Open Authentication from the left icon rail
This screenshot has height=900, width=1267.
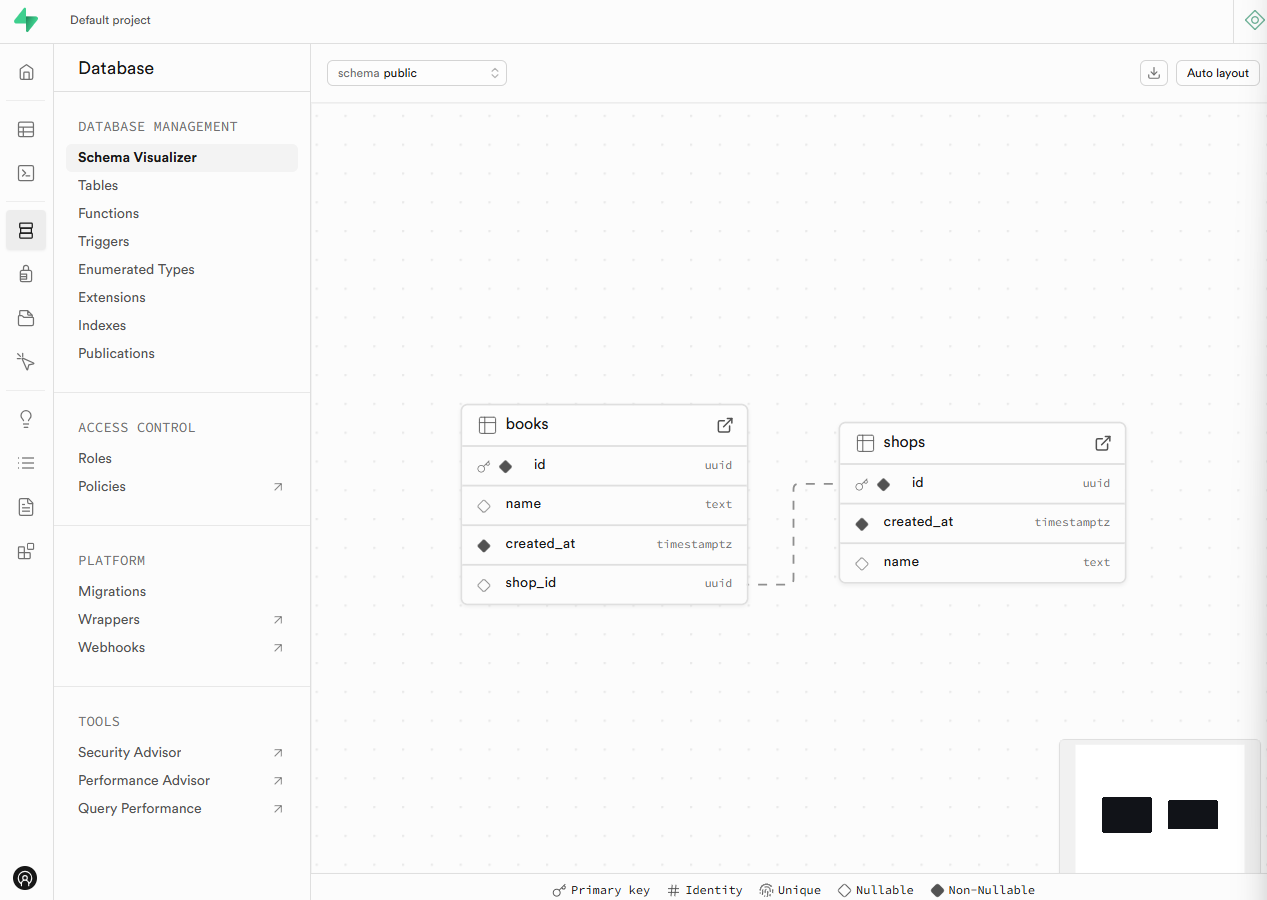click(26, 274)
